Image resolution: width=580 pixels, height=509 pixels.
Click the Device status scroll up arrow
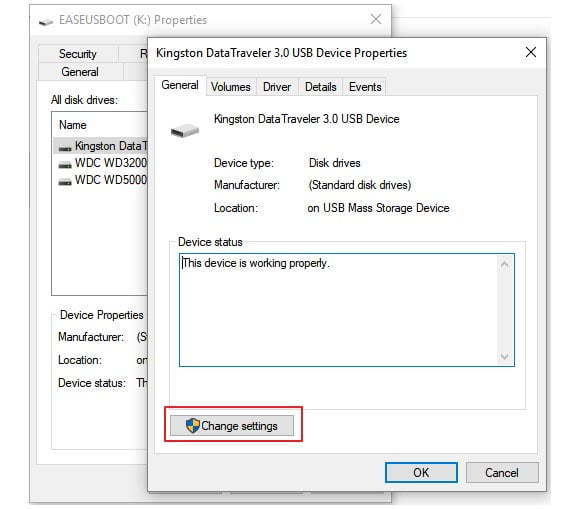[505, 264]
